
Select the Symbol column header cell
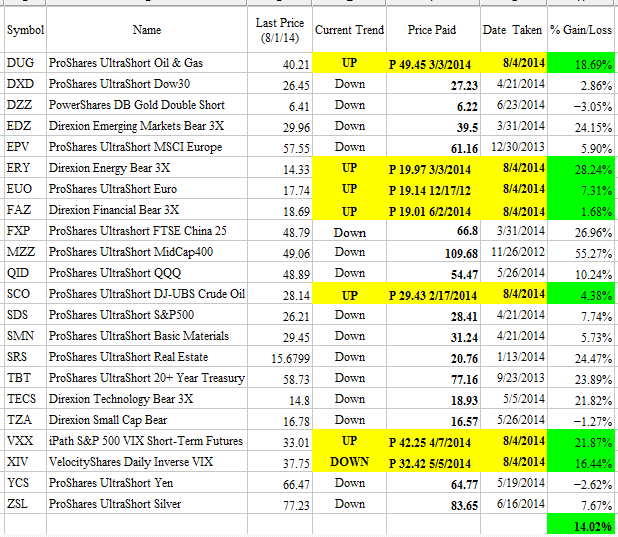tap(25, 30)
